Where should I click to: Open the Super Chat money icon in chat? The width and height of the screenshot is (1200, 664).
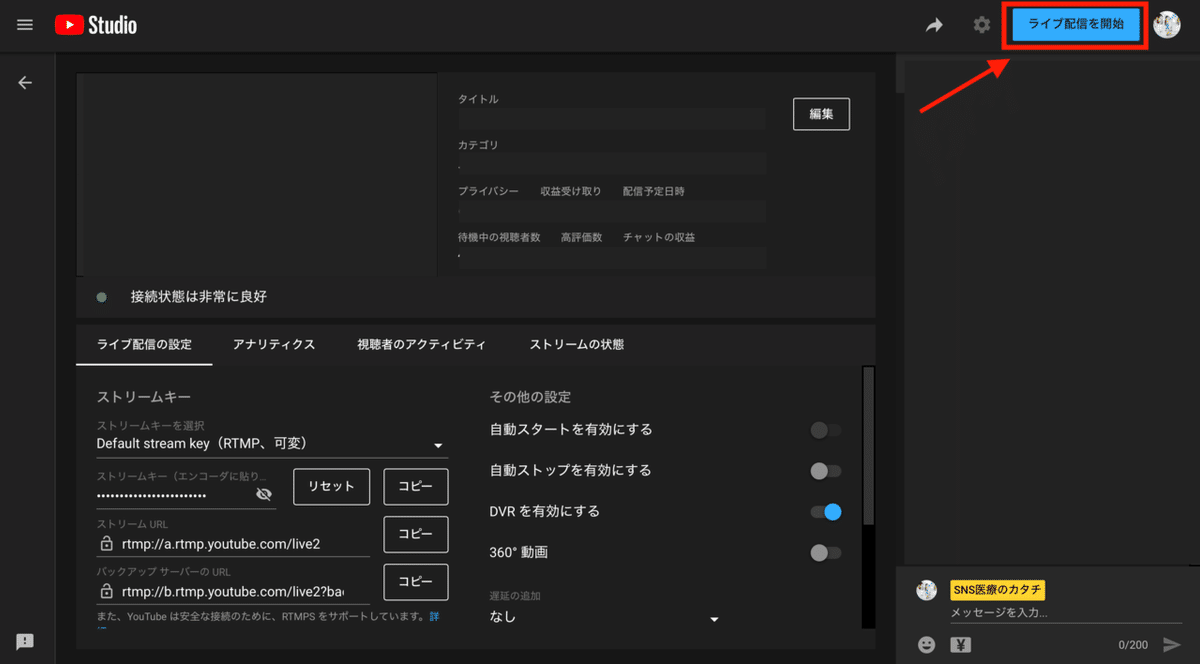click(961, 644)
